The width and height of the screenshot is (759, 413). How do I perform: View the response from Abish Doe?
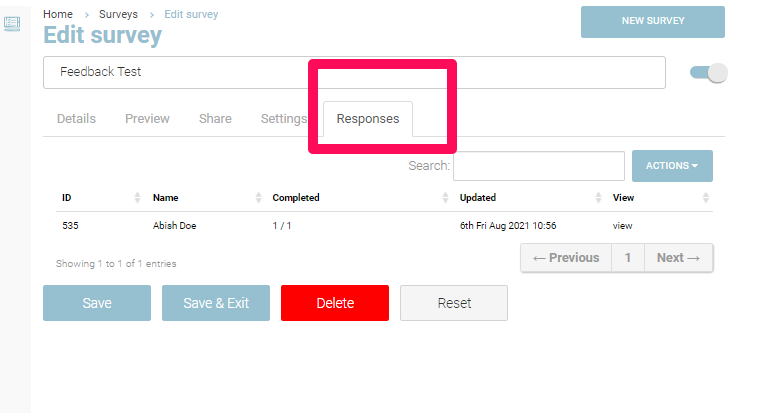click(622, 226)
